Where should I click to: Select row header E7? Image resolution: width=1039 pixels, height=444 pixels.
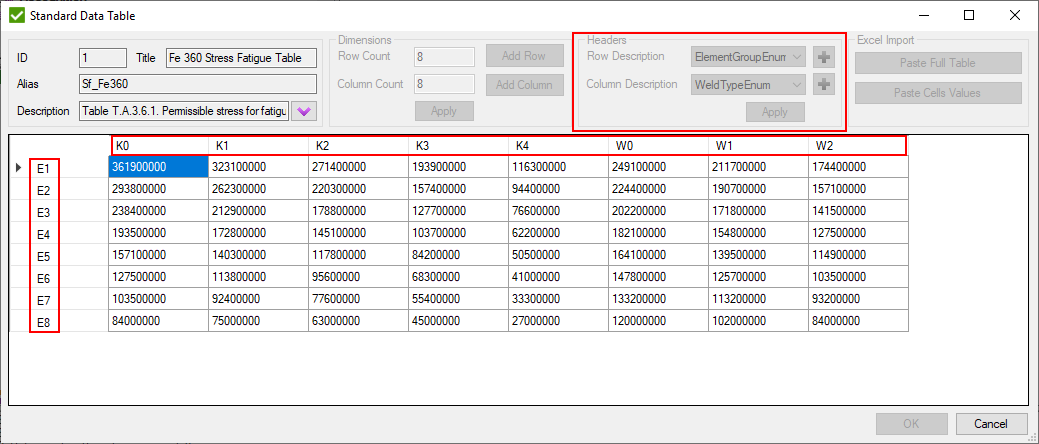click(x=60, y=300)
